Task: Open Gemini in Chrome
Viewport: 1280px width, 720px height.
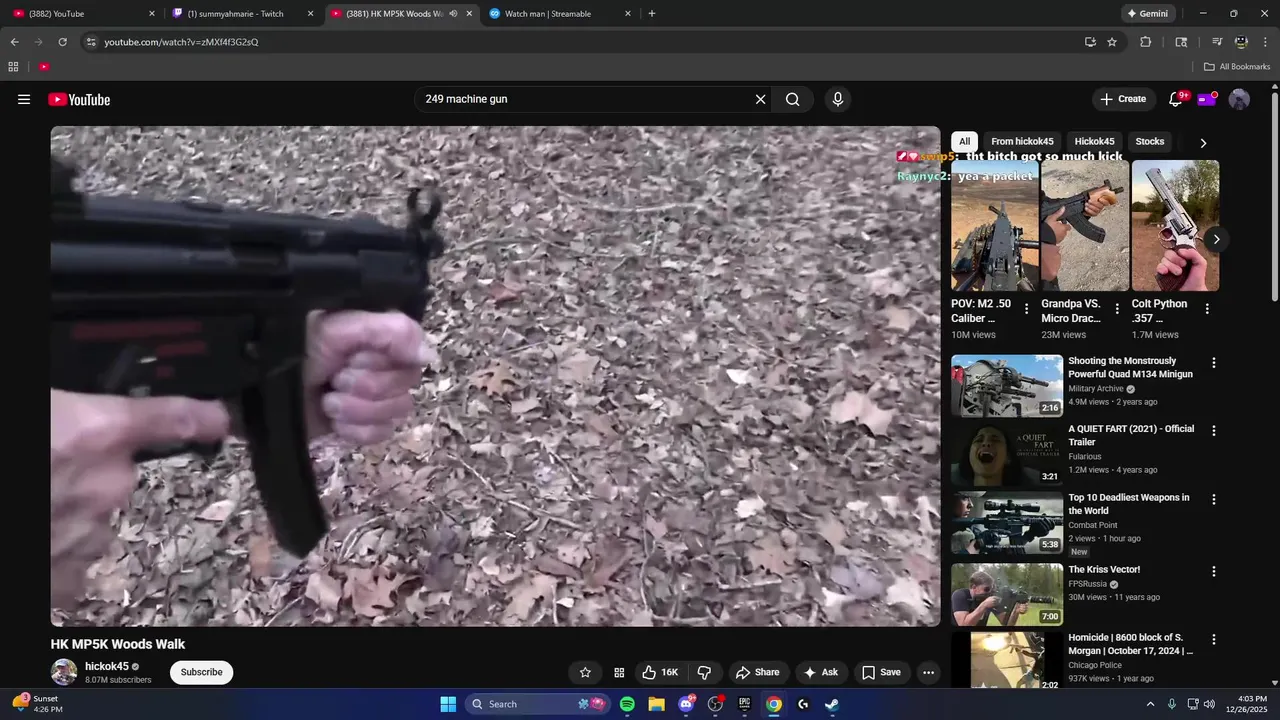Action: 1148,14
